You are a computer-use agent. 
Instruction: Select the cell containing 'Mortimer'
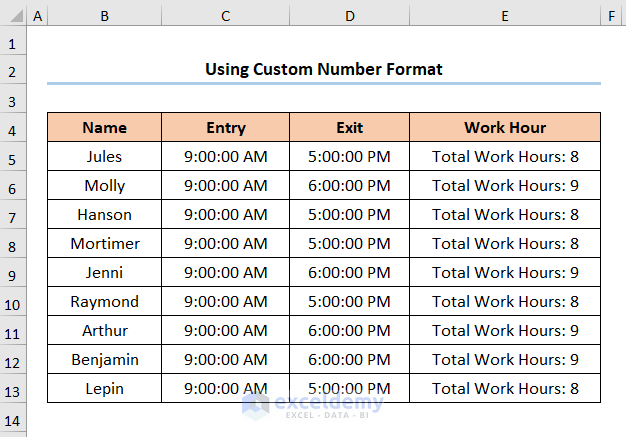click(x=104, y=243)
